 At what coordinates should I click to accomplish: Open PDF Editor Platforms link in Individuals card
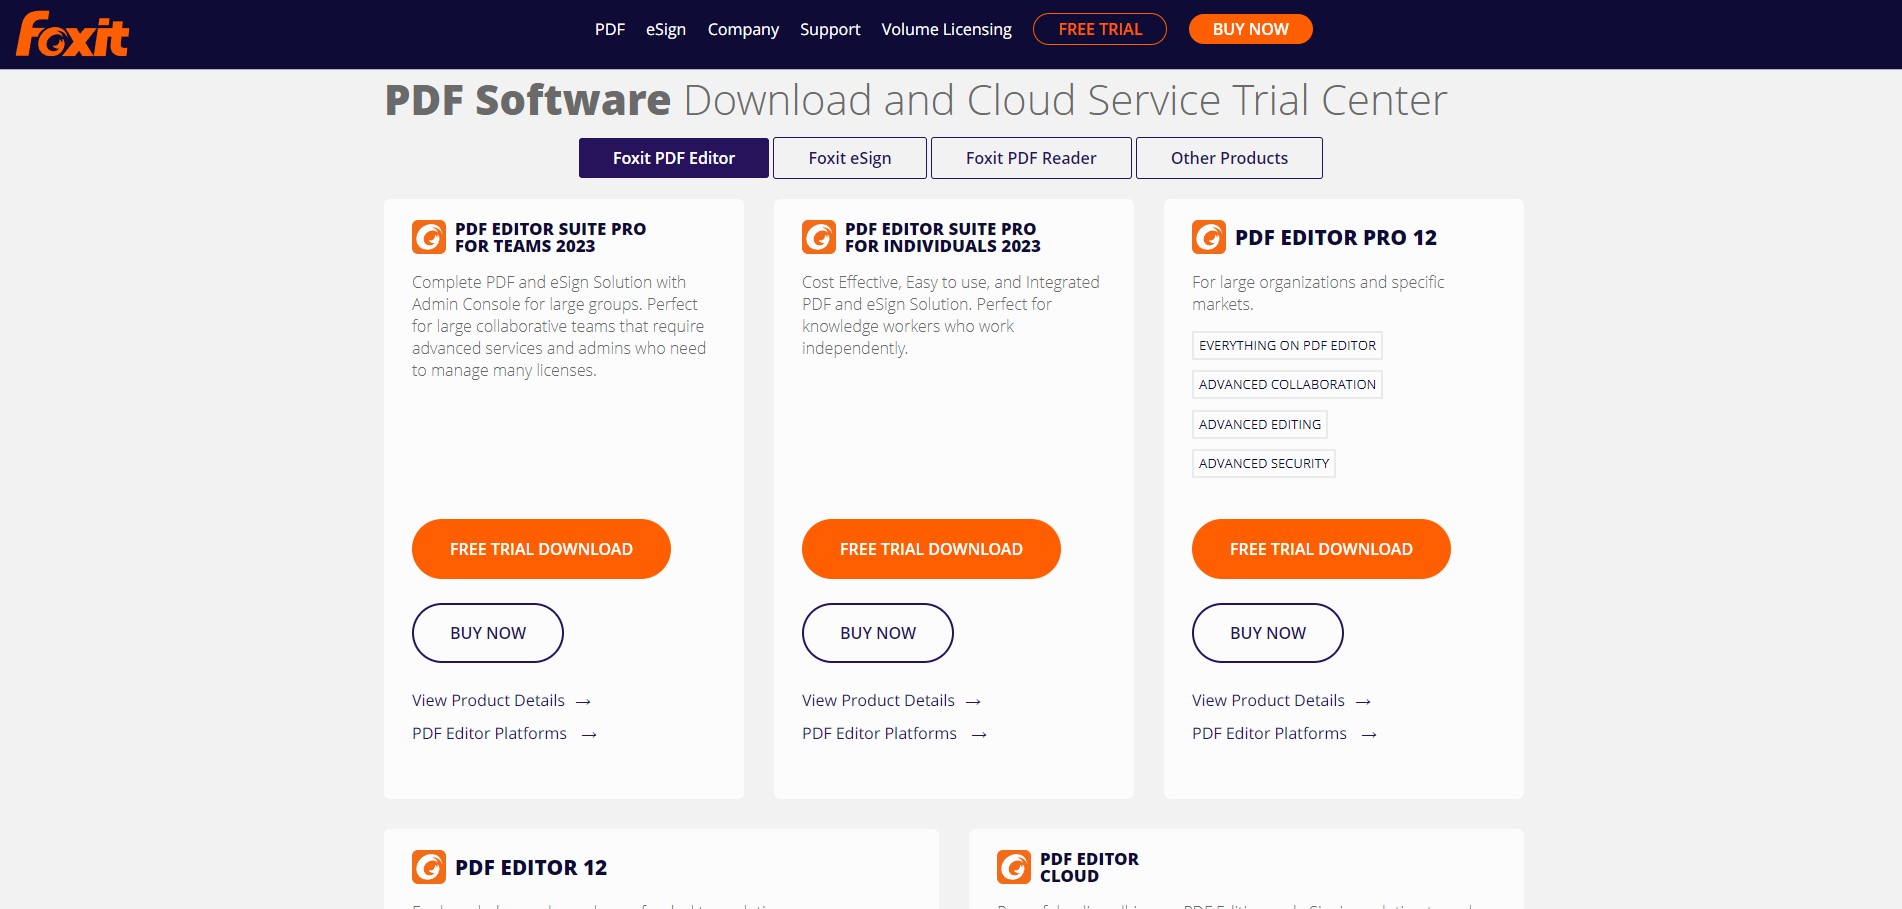[894, 733]
